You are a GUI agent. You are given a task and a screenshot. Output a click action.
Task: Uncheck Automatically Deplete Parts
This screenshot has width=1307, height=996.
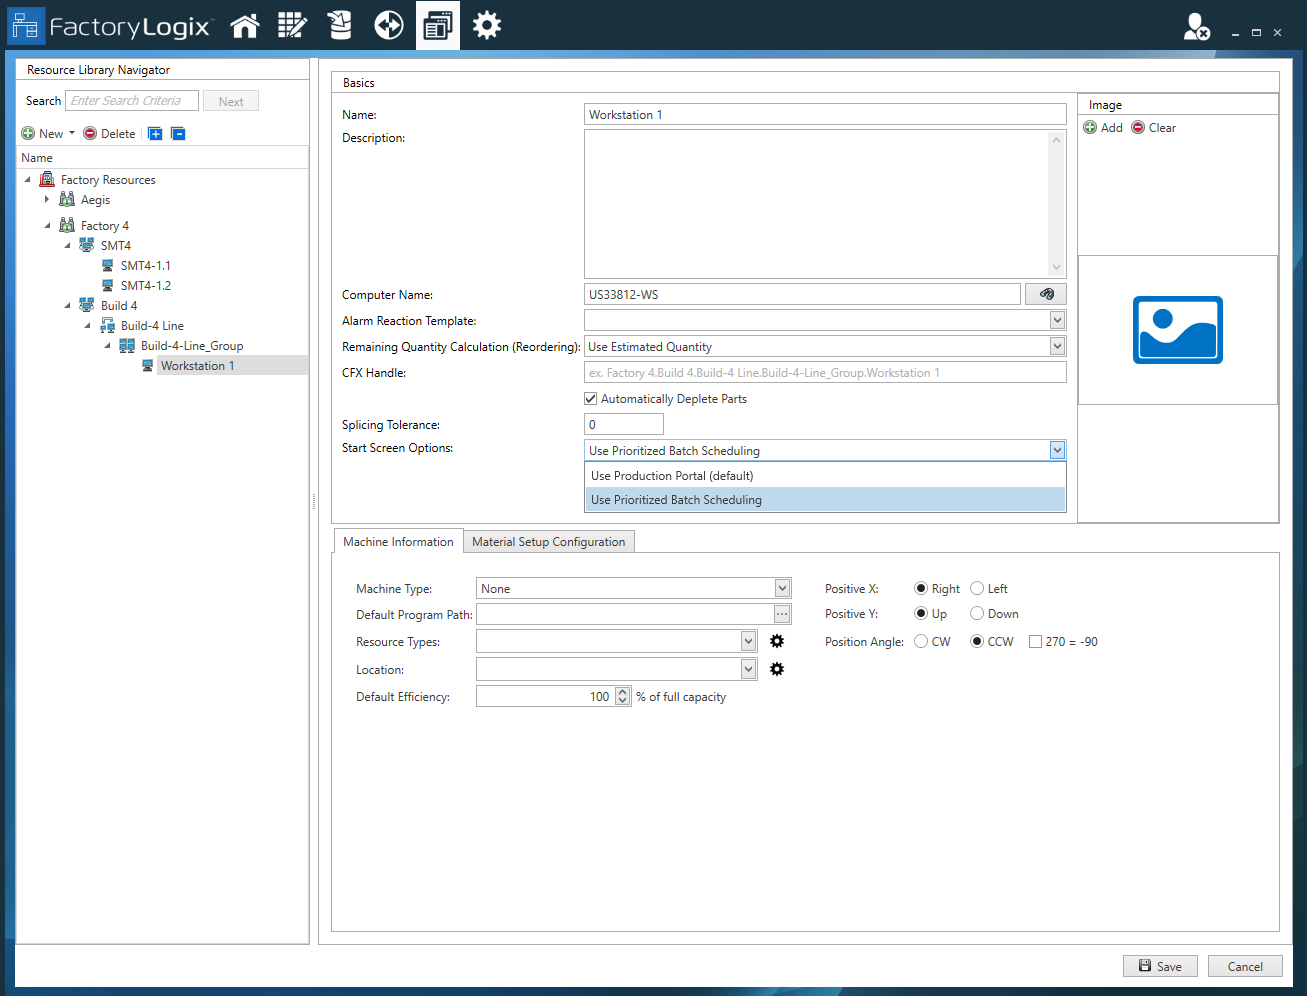pos(590,398)
